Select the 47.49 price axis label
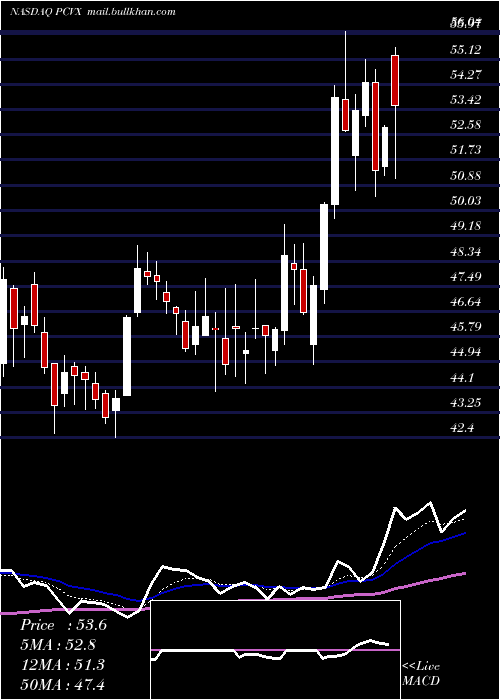Image resolution: width=500 pixels, height=700 pixels. click(x=466, y=277)
